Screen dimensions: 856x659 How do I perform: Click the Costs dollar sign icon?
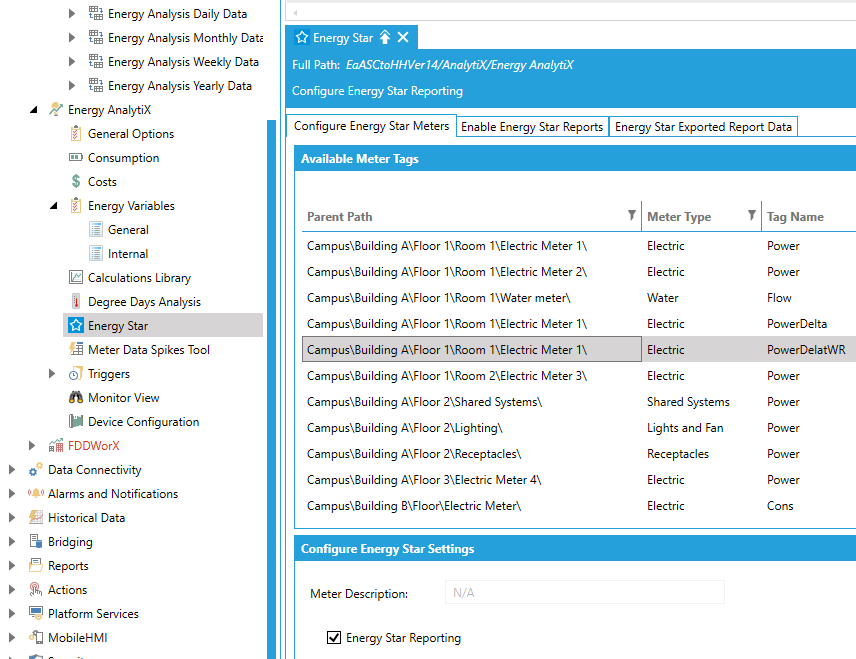point(76,182)
